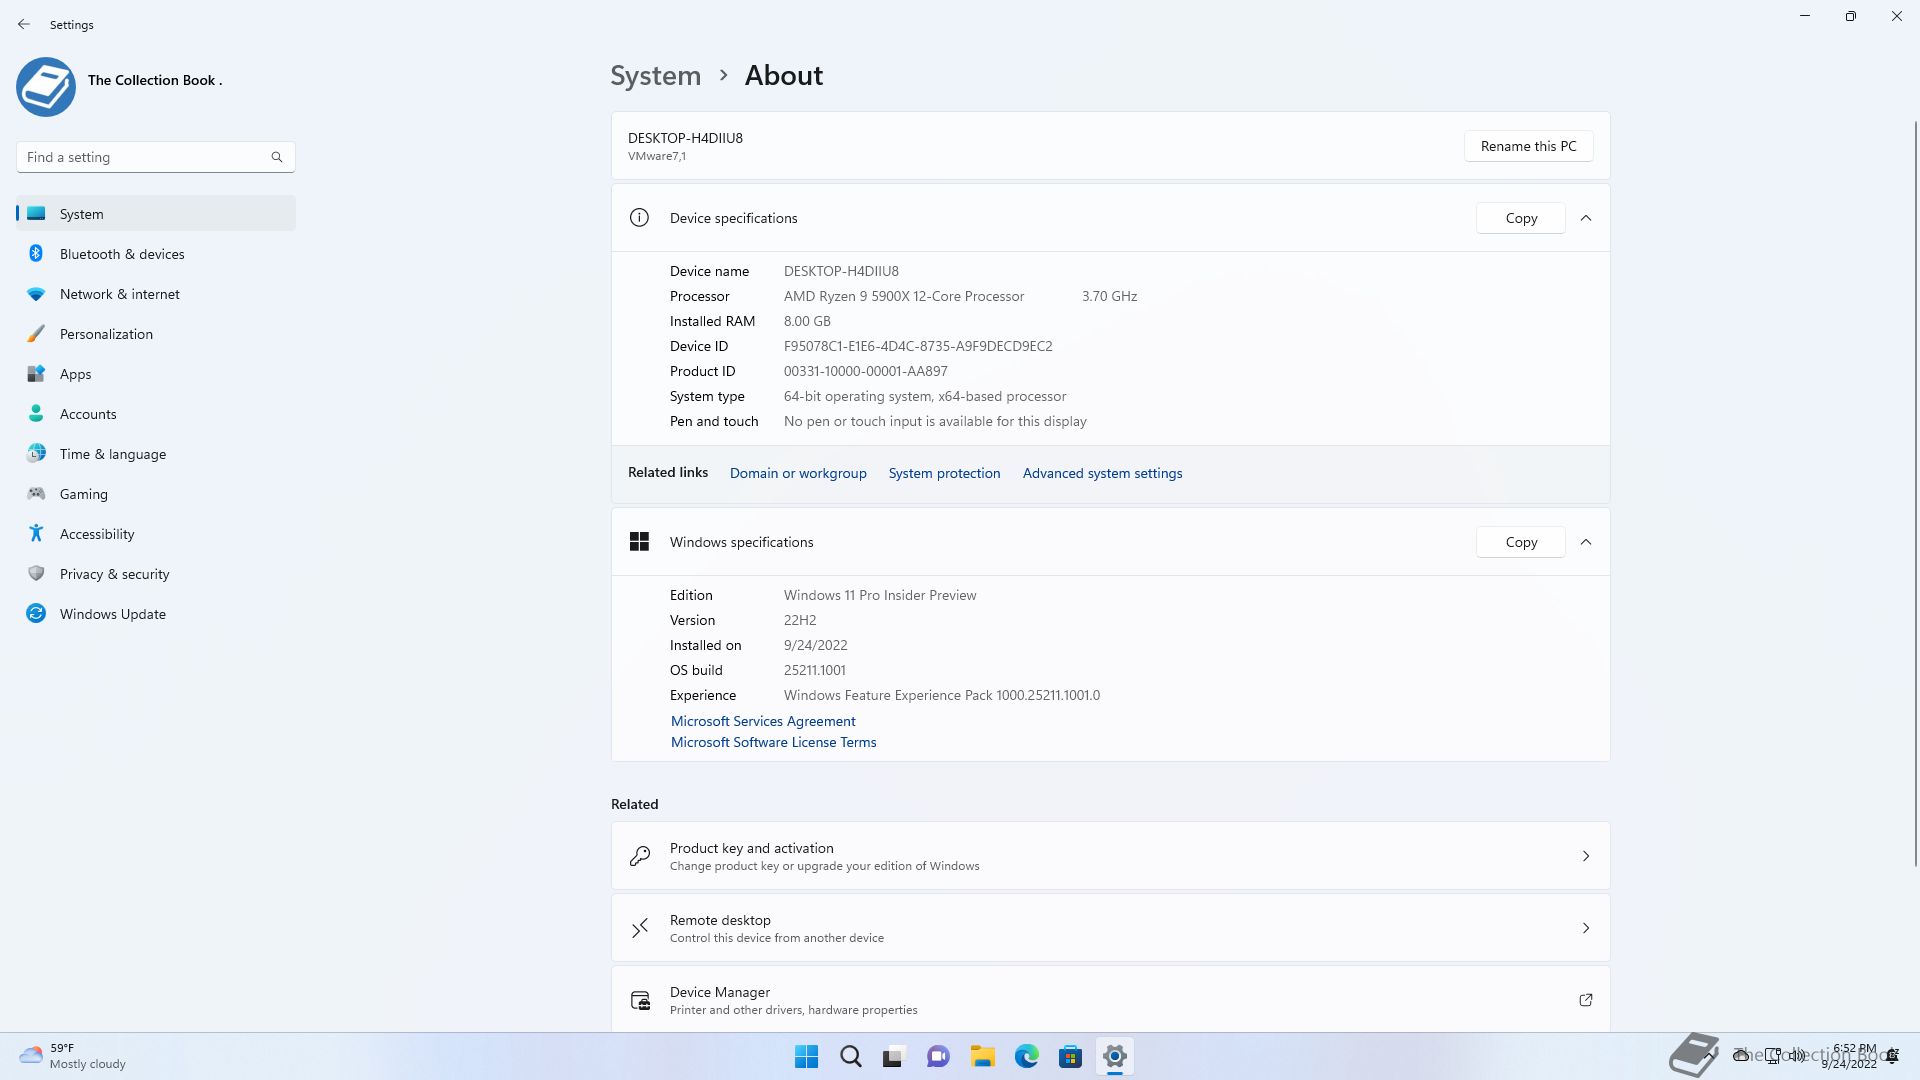1920x1080 pixels.
Task: Click the Device Manager printer icon
Action: [640, 1000]
